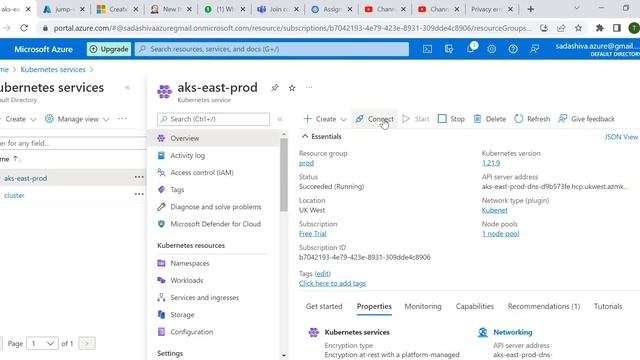Open ellipsis menu for cluster row
The height and width of the screenshot is (360, 640).
pyautogui.click(x=139, y=194)
